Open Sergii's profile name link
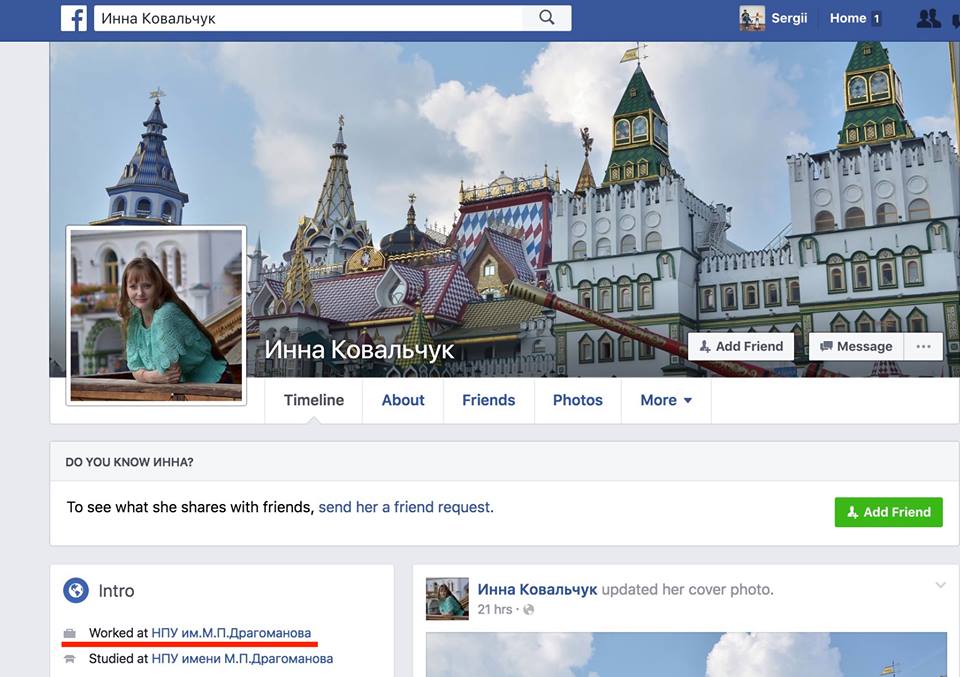The width and height of the screenshot is (960, 677). coord(789,18)
